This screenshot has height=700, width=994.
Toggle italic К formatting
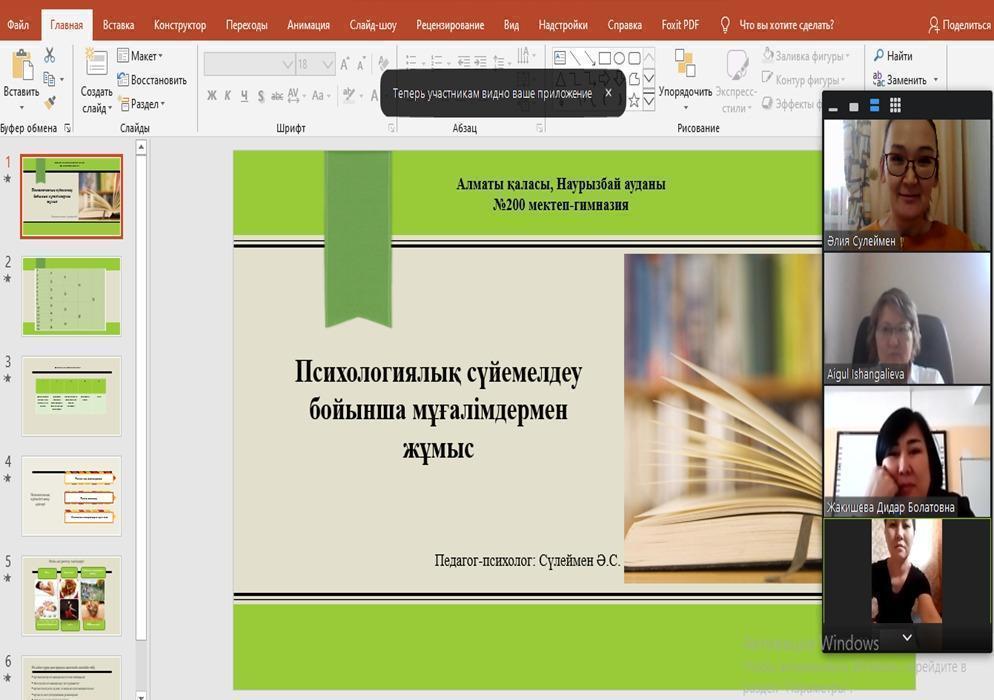(228, 96)
